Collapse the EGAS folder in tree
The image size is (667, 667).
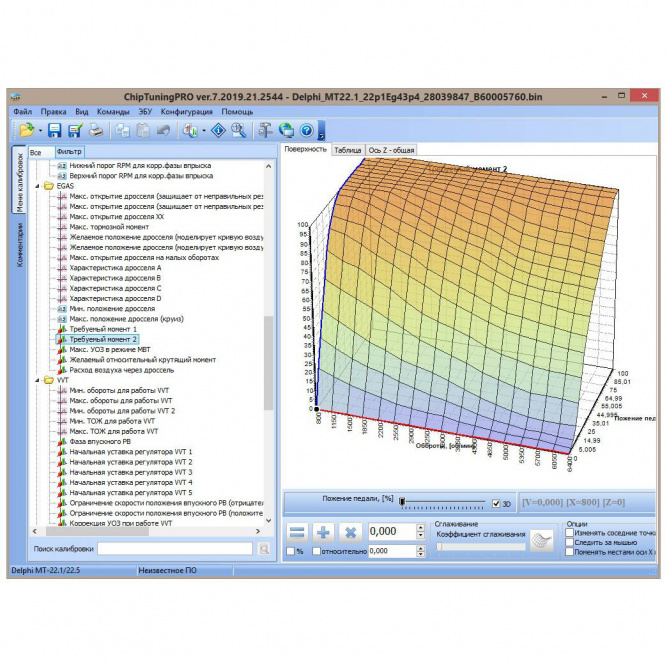tap(37, 186)
